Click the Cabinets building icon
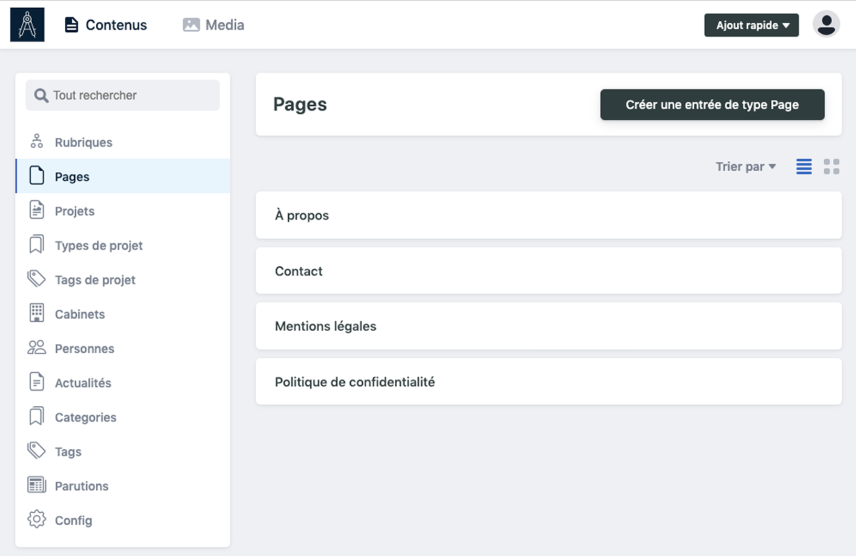856x556 pixels. coord(37,313)
